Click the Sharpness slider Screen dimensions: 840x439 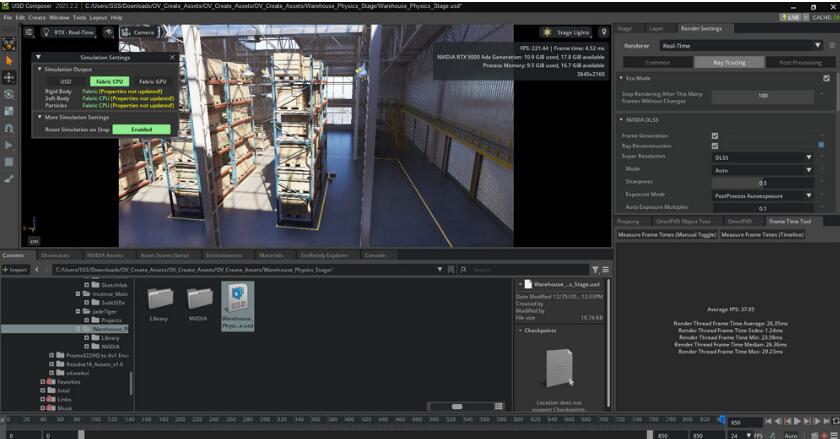tap(762, 182)
